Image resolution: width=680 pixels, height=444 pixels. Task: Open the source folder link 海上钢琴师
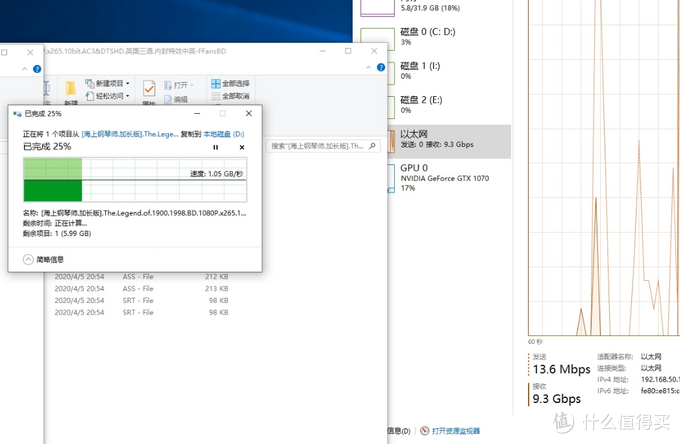[130, 134]
